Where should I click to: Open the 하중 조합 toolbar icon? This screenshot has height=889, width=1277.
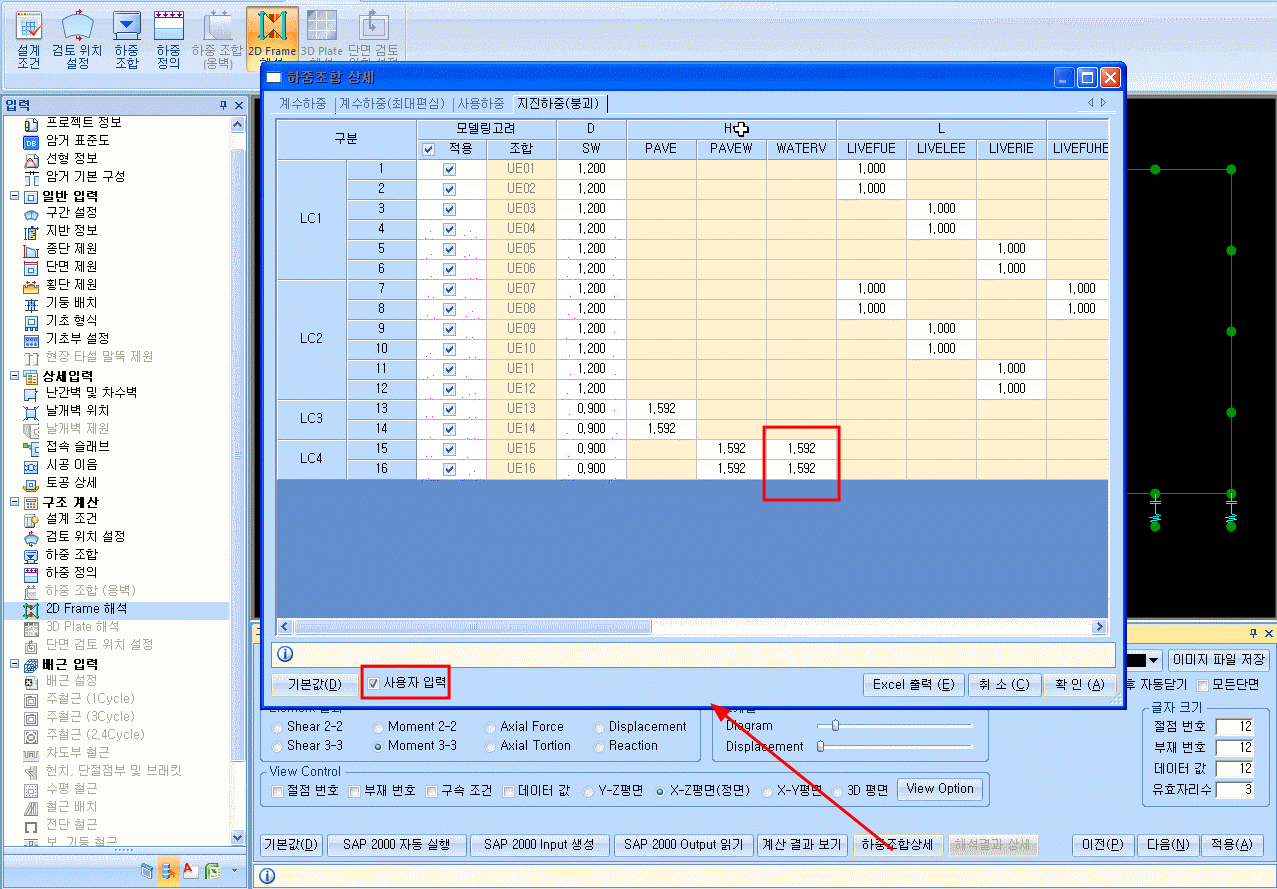coord(127,38)
